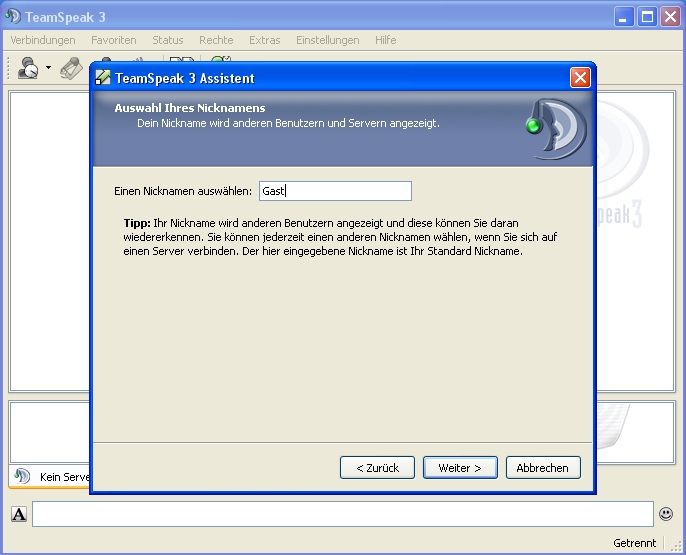Click the Getrennt status text
Screen dimensions: 686x555
[x=634, y=543]
